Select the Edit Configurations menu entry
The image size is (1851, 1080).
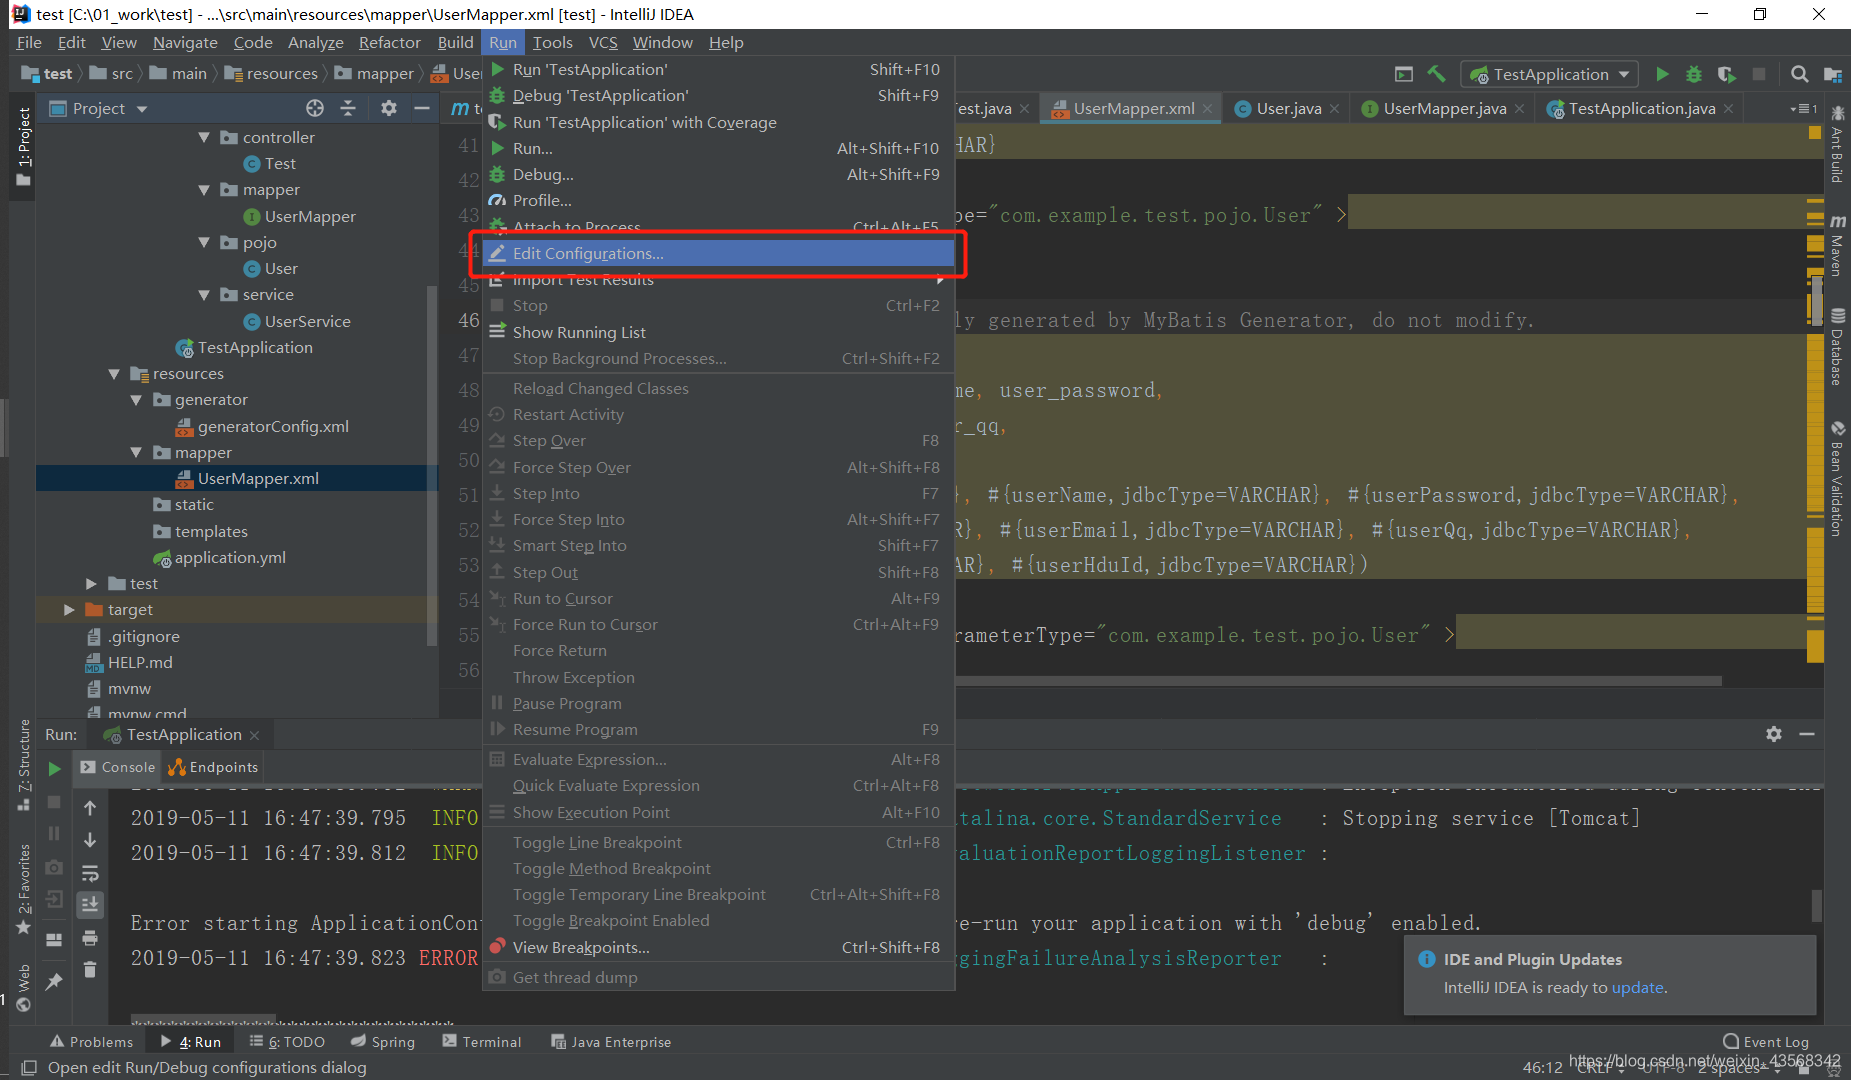click(x=718, y=253)
